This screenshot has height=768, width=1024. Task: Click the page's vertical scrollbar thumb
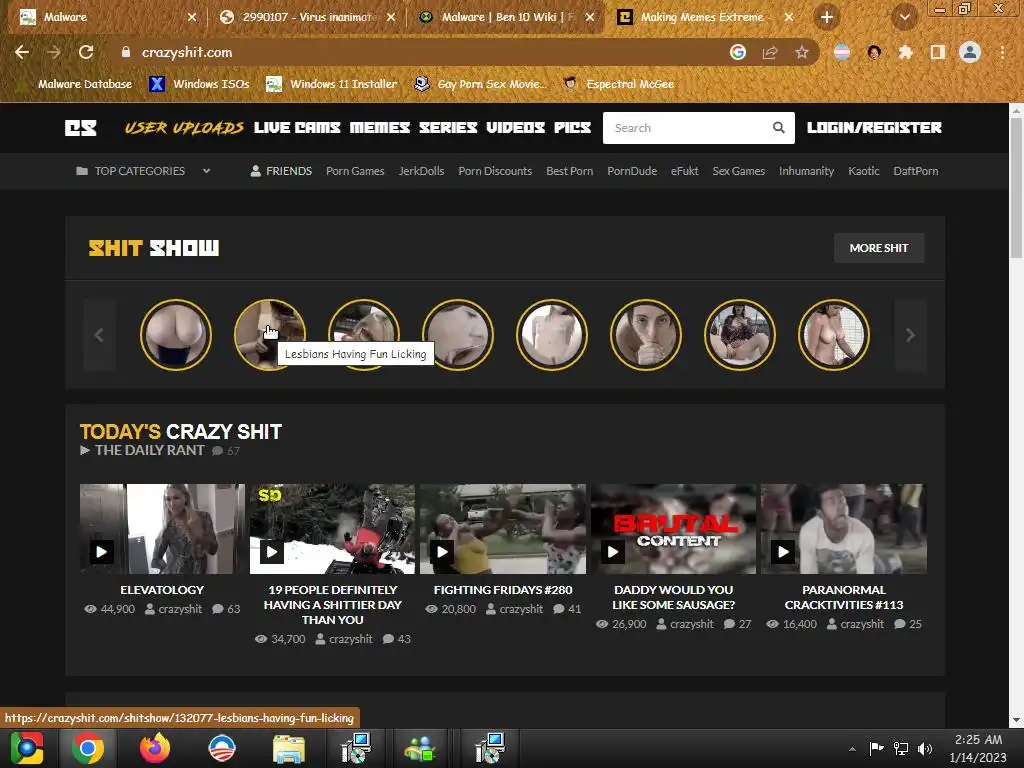click(1016, 189)
